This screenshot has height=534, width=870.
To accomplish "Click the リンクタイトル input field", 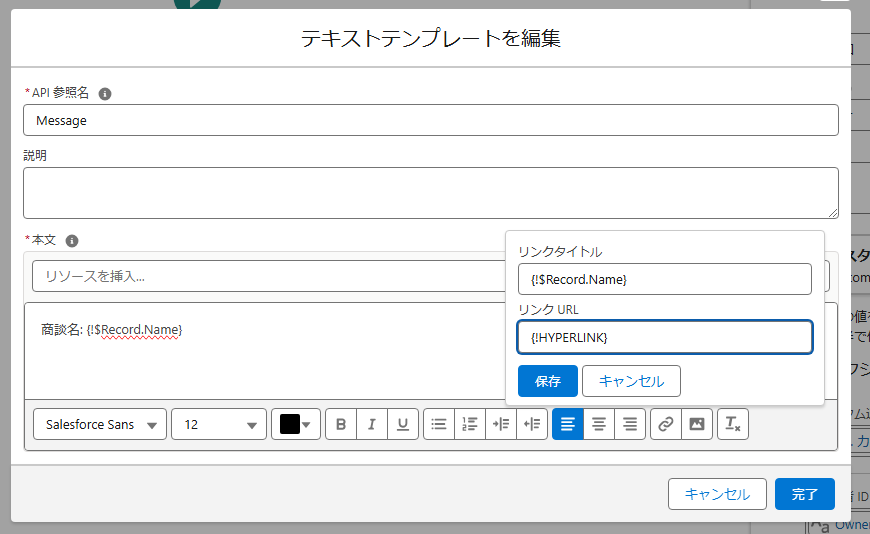I will point(665,279).
